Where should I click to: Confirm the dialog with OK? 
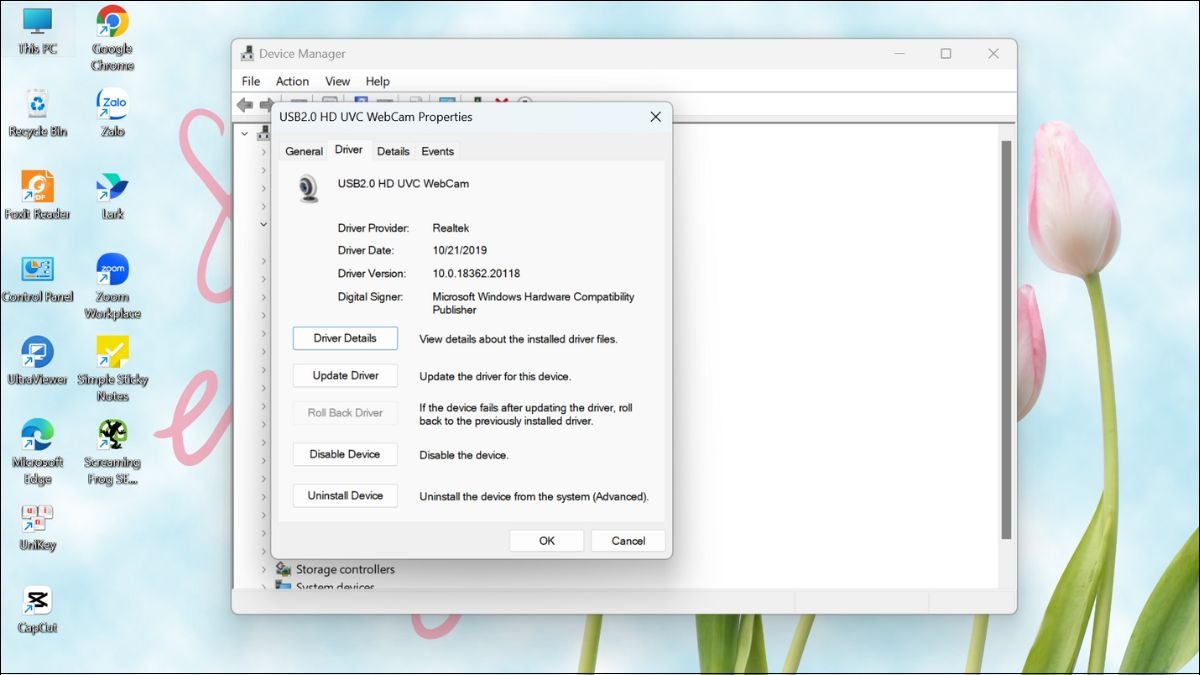tap(547, 541)
